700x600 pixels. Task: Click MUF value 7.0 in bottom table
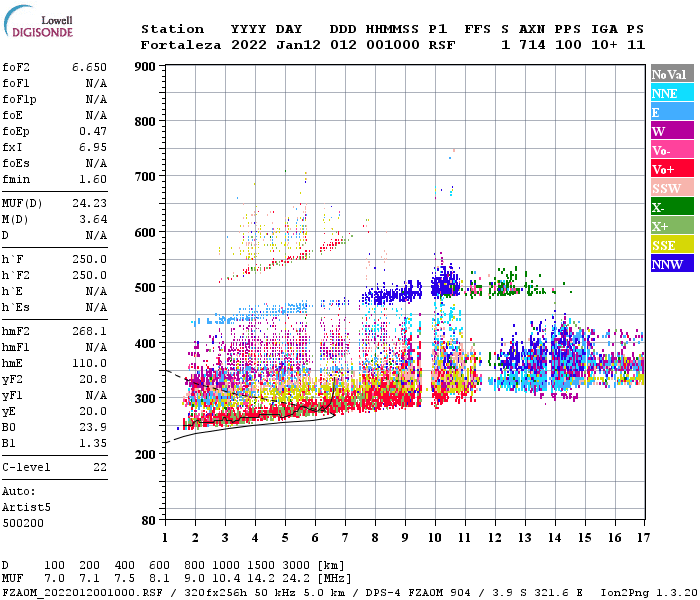click(54, 579)
